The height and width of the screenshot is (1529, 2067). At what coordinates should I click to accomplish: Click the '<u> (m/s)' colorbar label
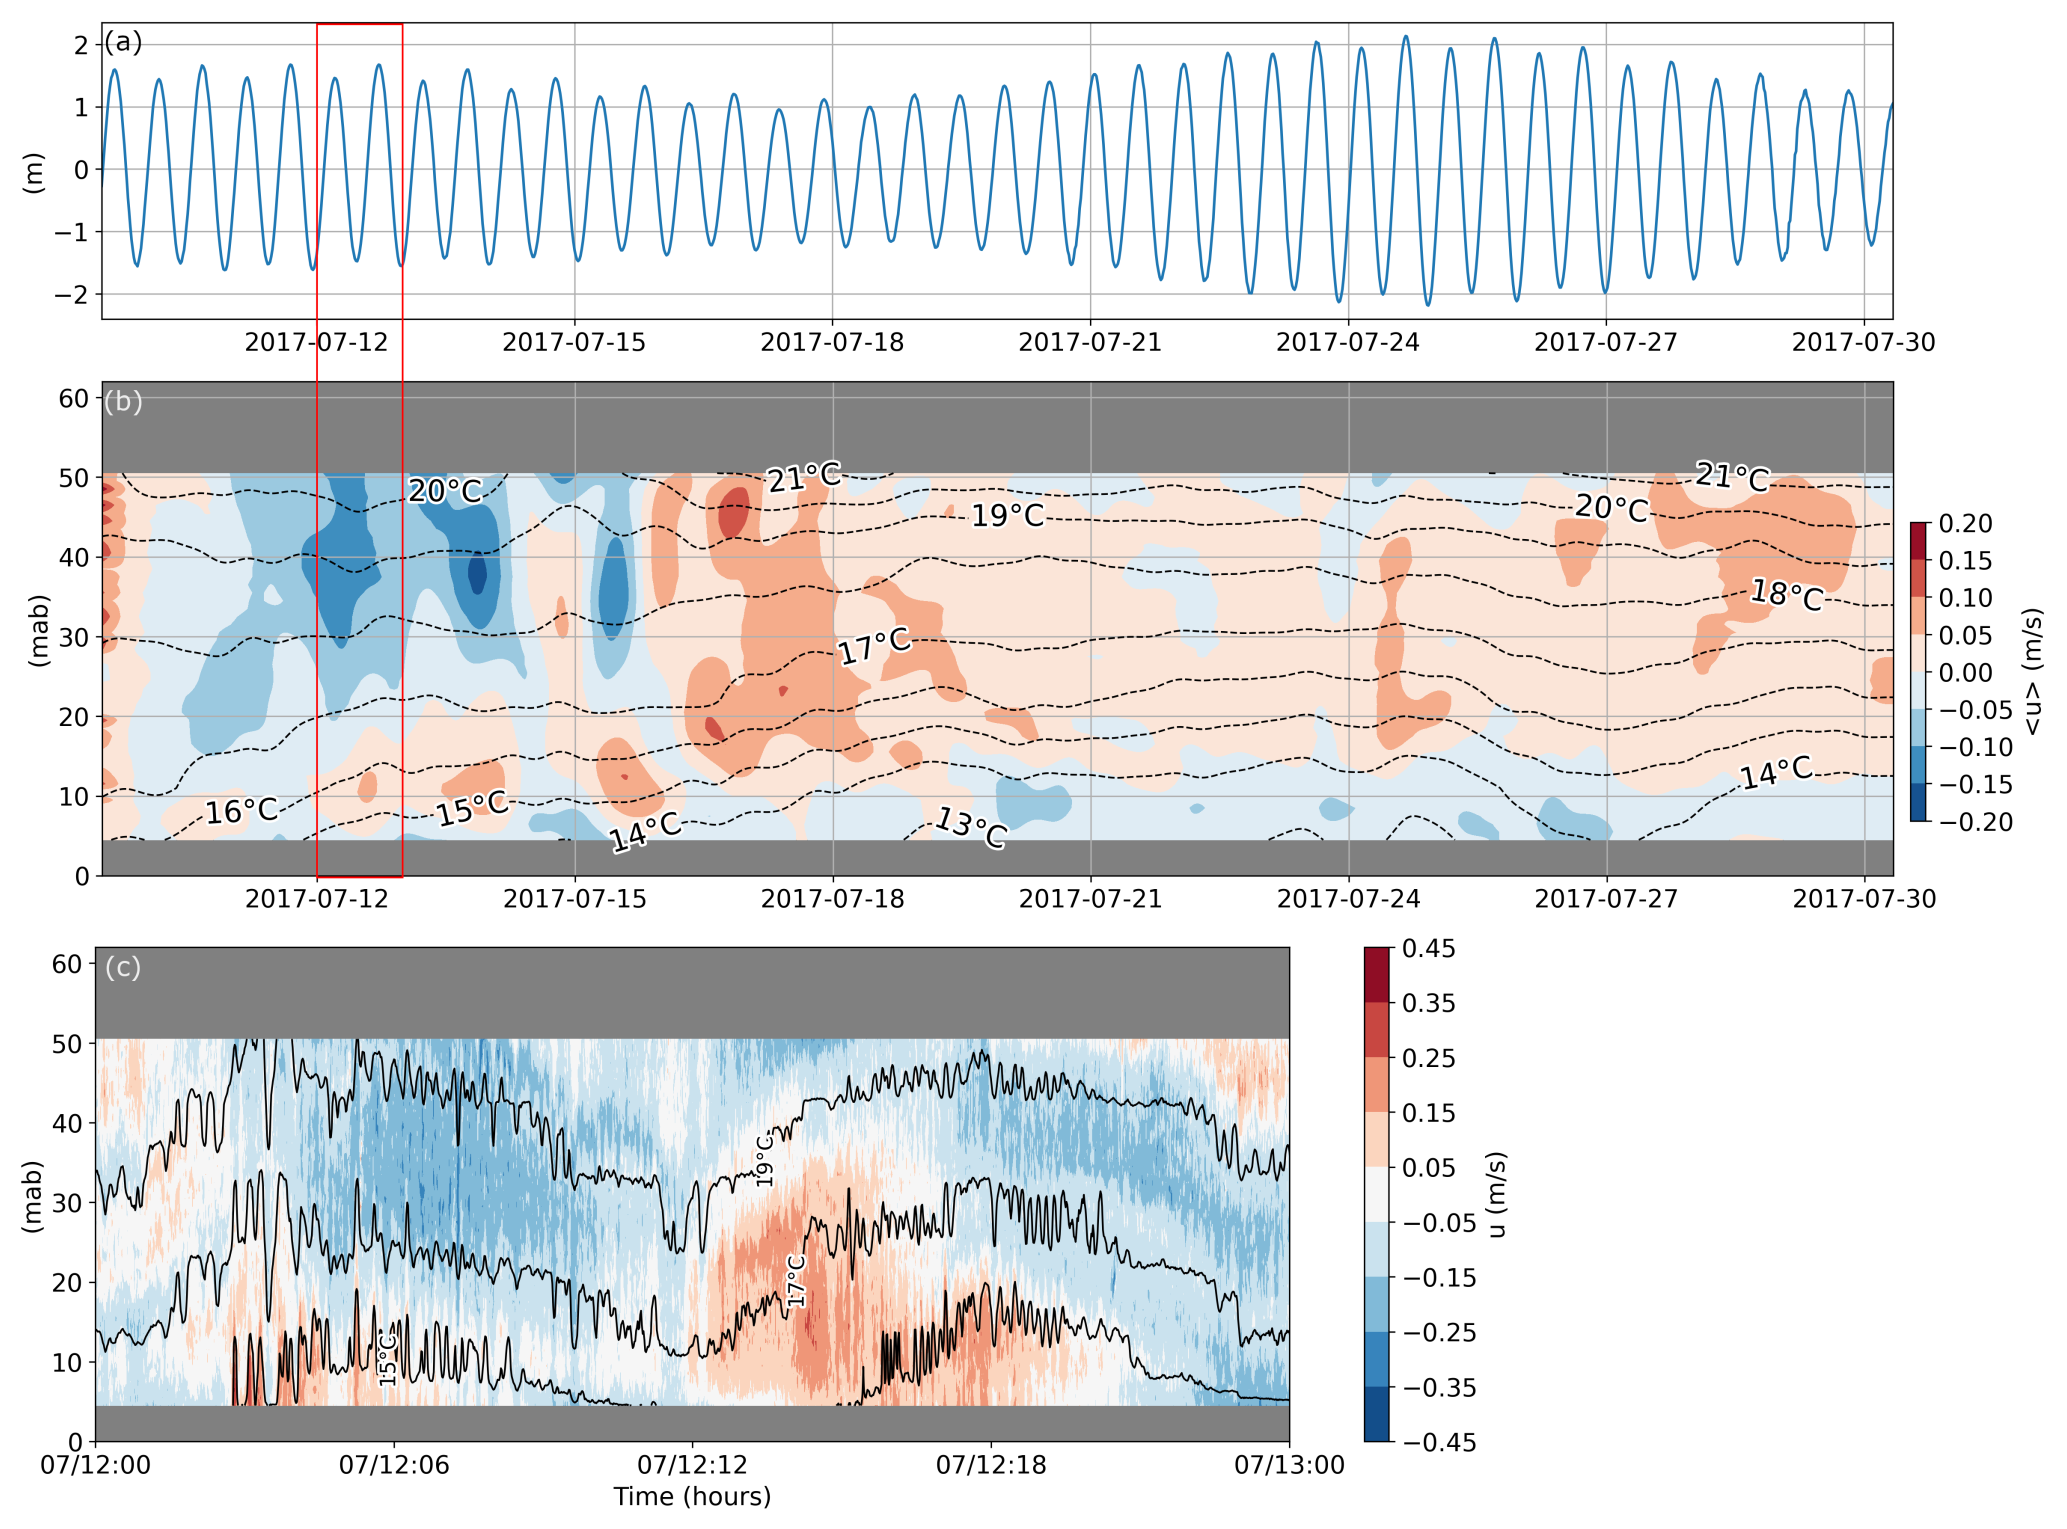[x=2031, y=671]
